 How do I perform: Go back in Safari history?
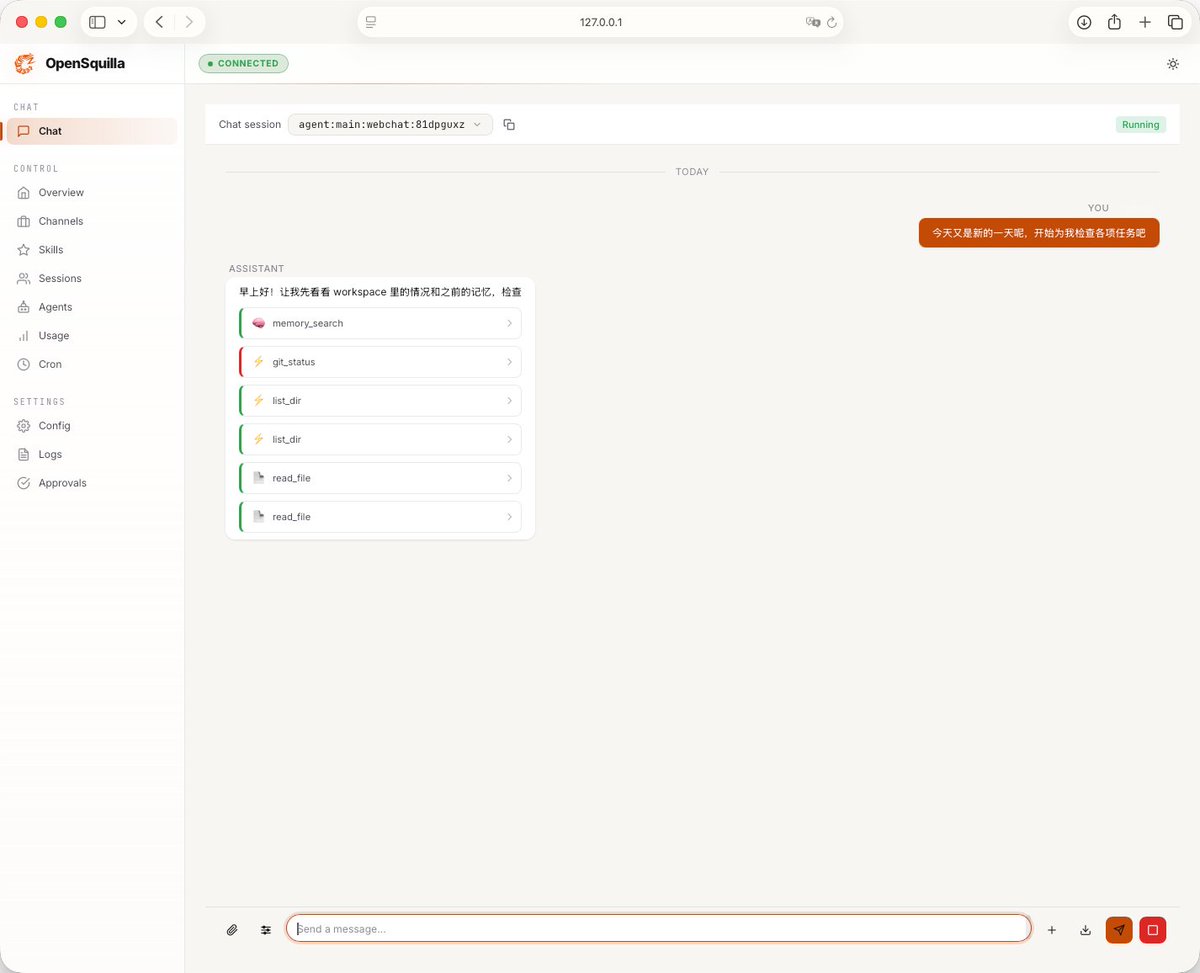159,22
